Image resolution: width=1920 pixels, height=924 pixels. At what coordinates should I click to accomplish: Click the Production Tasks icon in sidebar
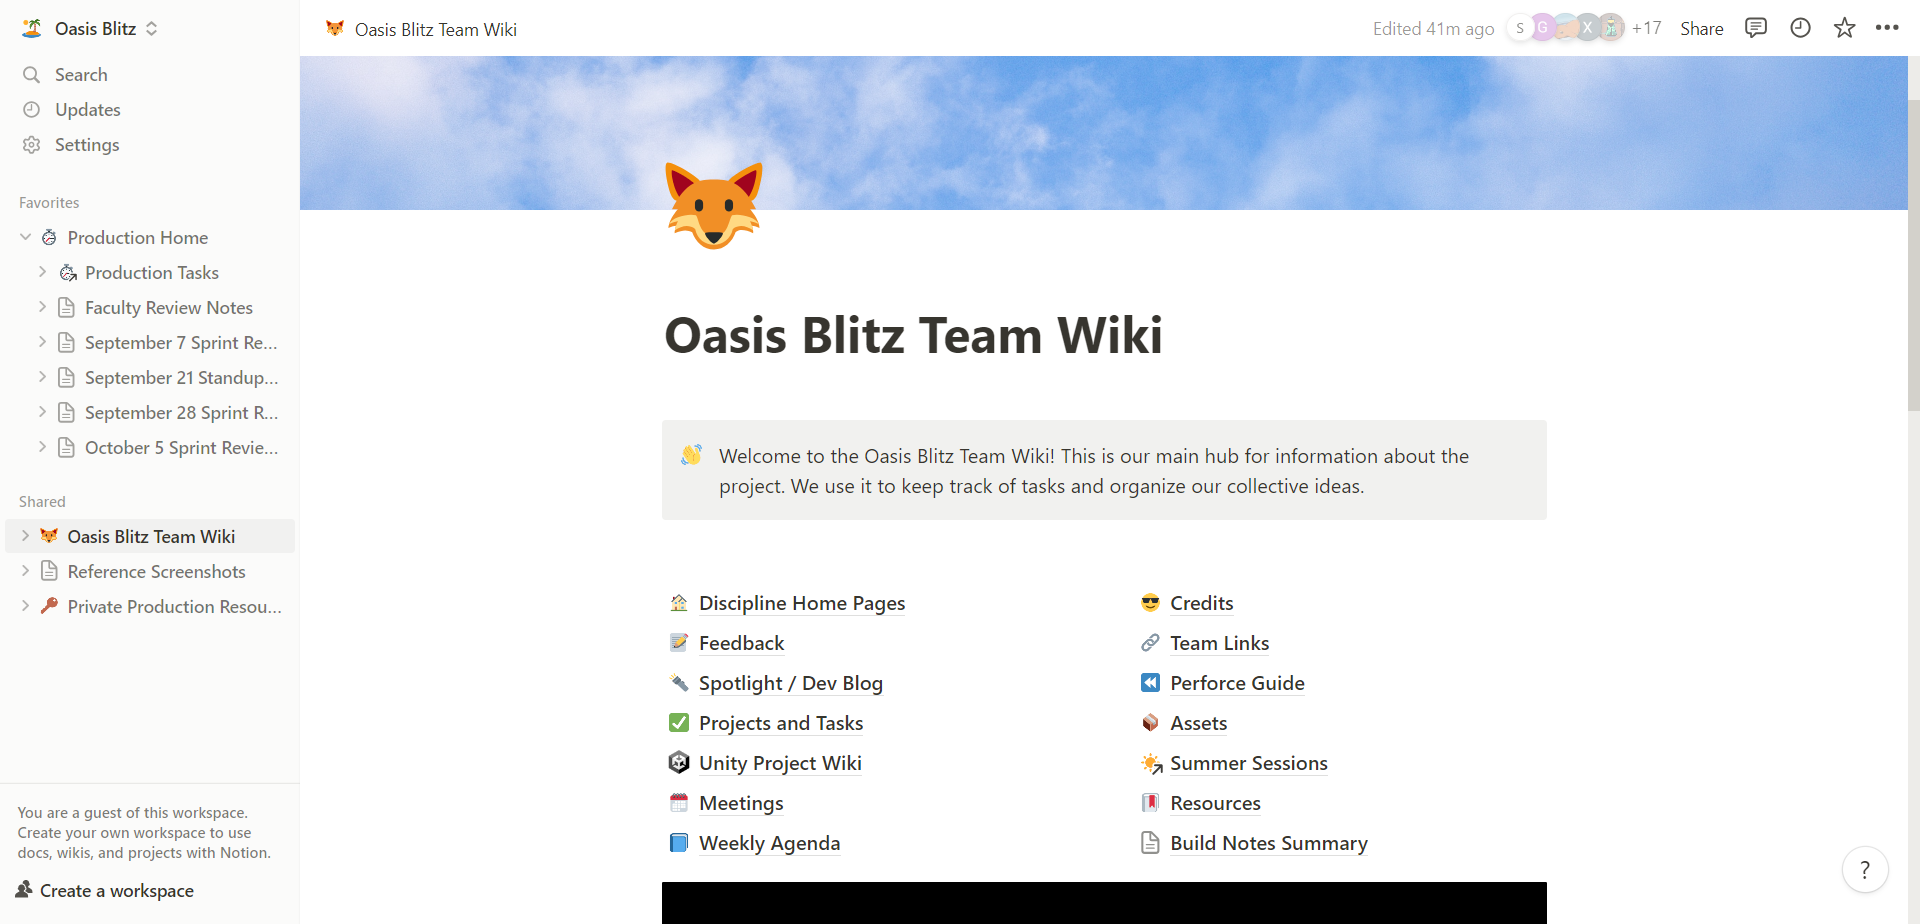click(68, 273)
